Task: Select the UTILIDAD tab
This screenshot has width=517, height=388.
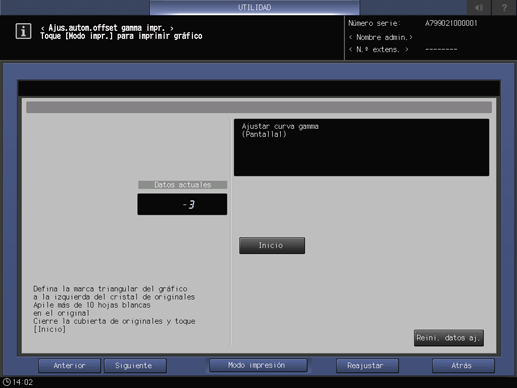Action: (x=255, y=7)
